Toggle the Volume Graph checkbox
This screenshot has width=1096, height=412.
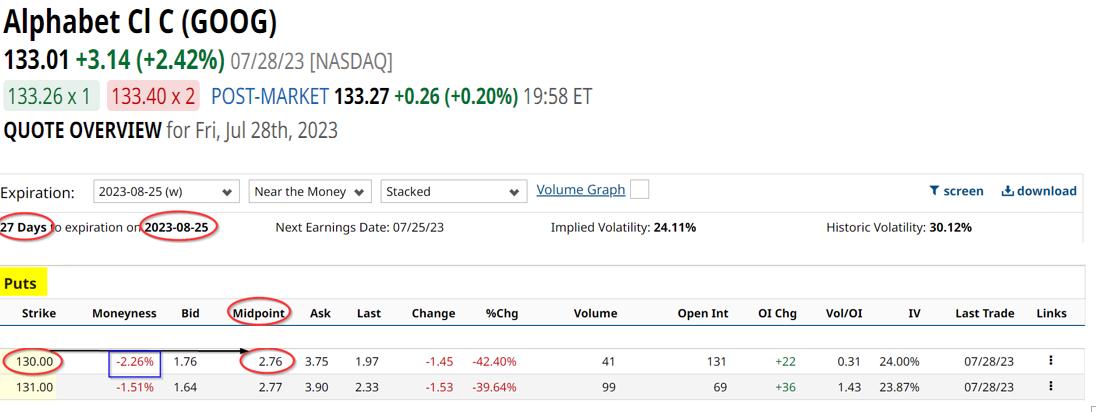click(640, 190)
